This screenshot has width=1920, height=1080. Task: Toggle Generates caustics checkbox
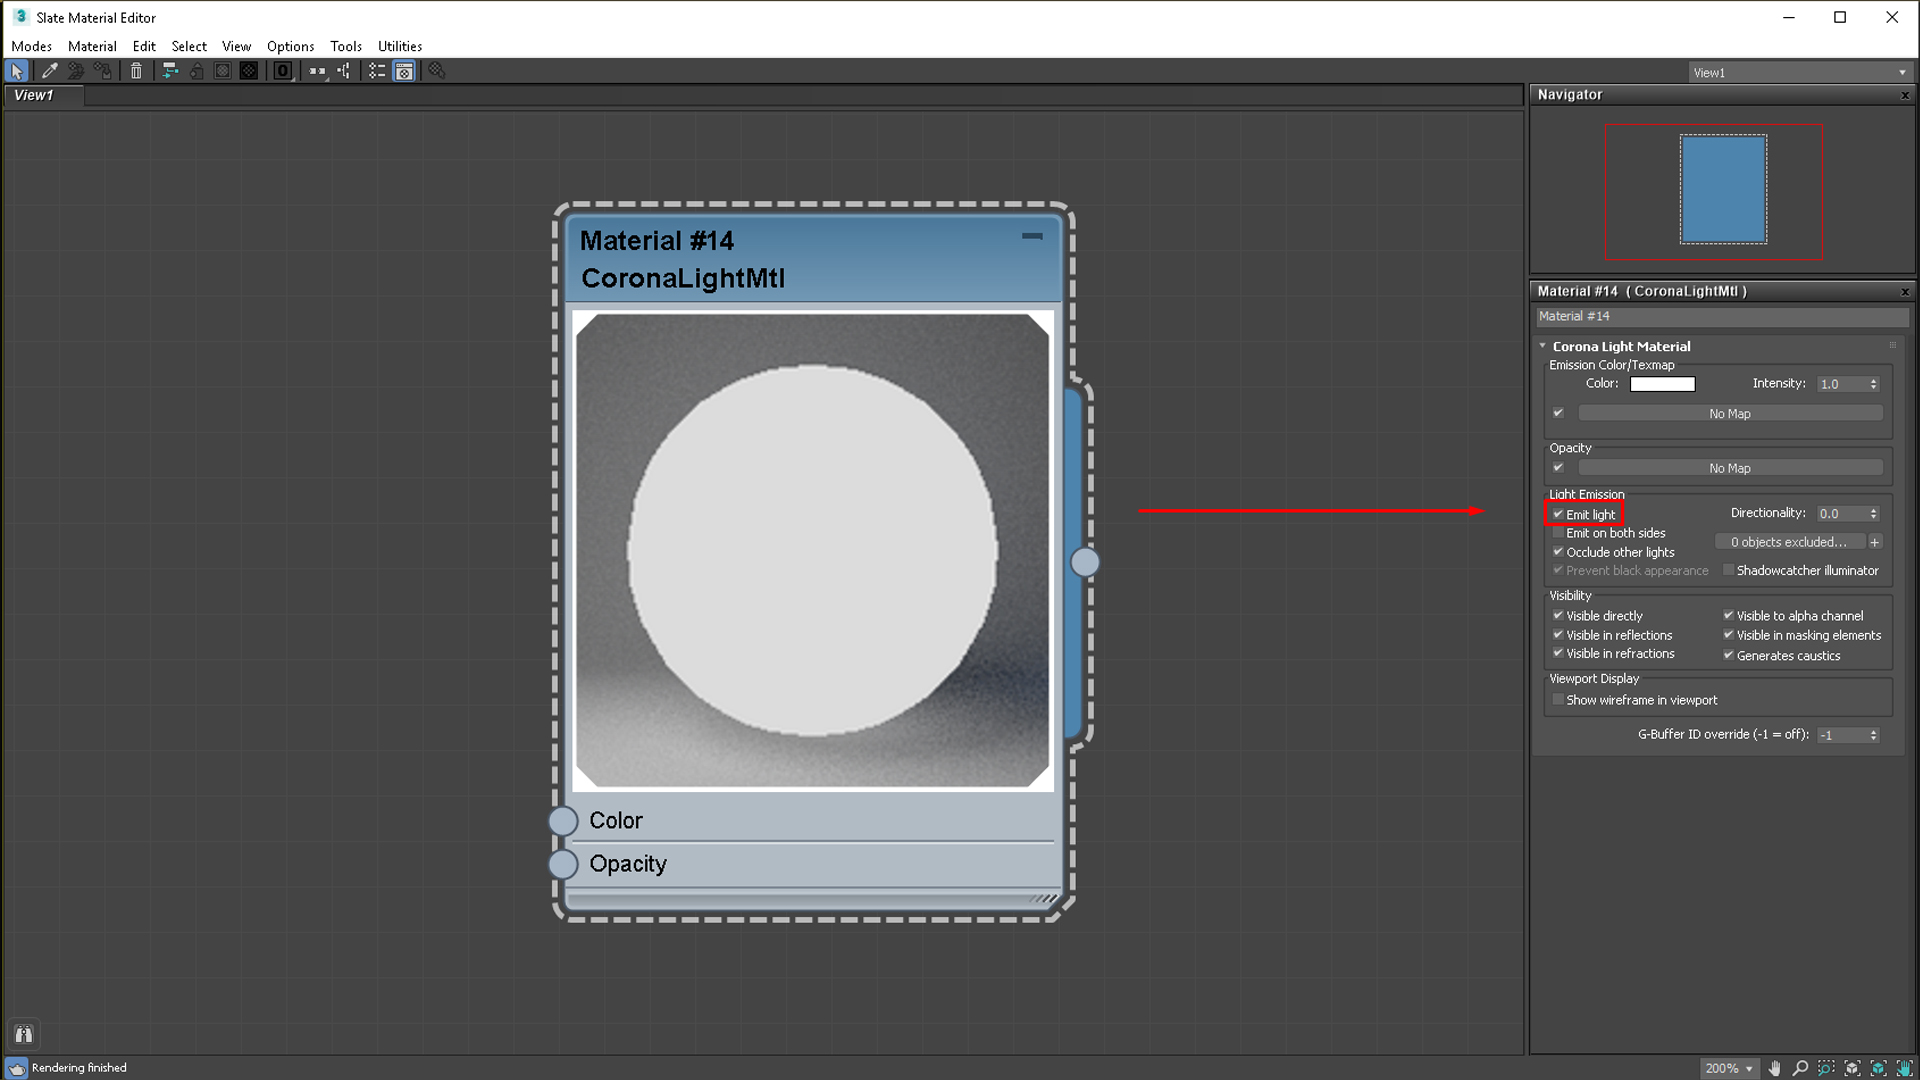click(x=1728, y=656)
